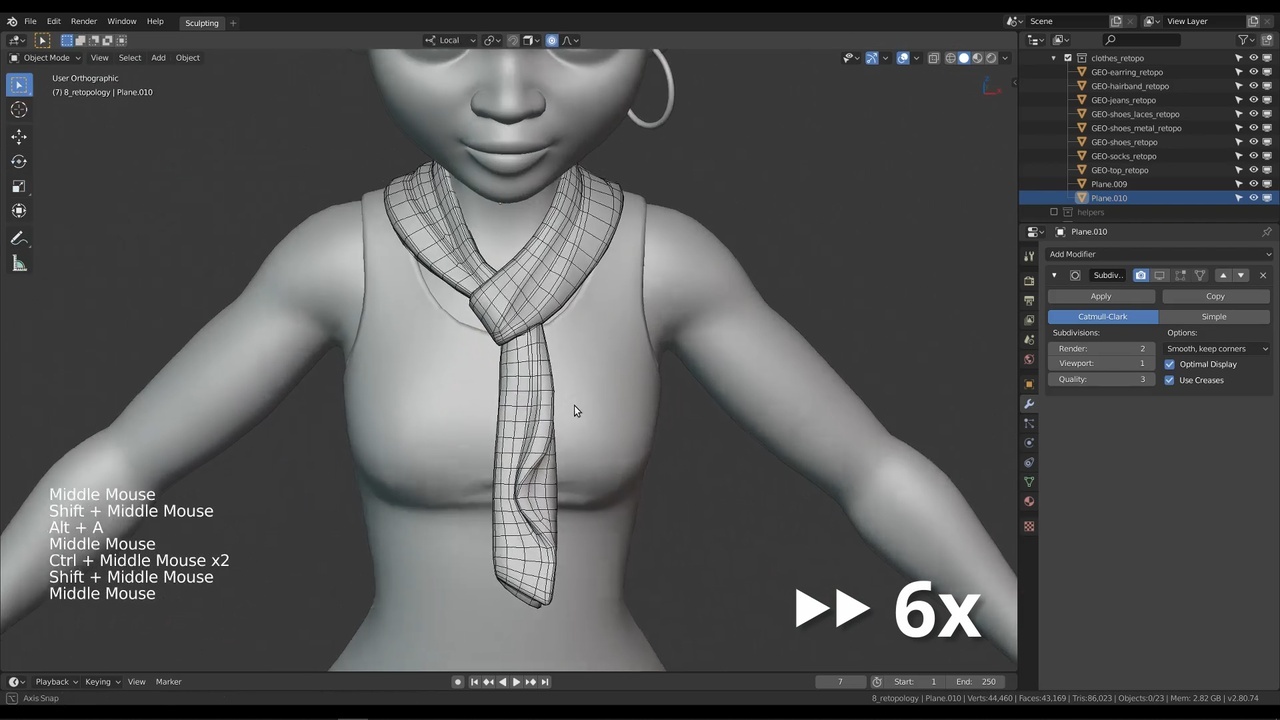Select the Scale tool
The image size is (1280, 720).
19,186
